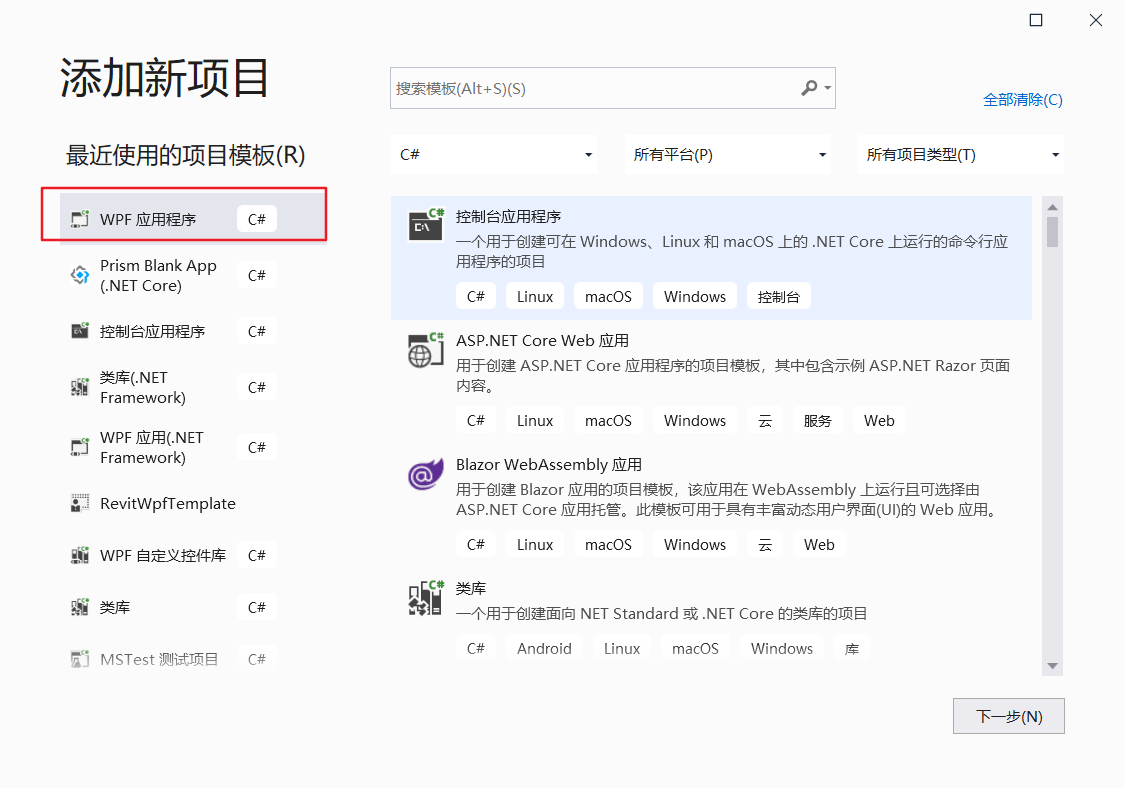1125x788 pixels.
Task: Select the MSTest 测试项目 template icon
Action: pos(80,659)
